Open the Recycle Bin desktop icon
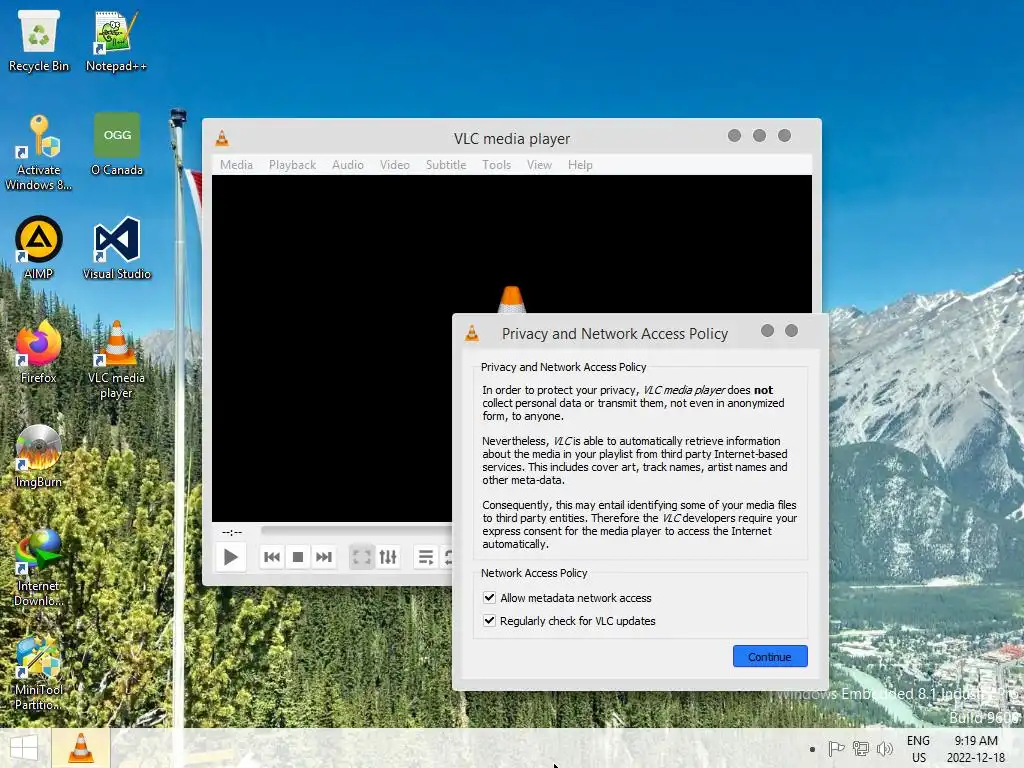Viewport: 1024px width, 768px height. click(x=39, y=40)
